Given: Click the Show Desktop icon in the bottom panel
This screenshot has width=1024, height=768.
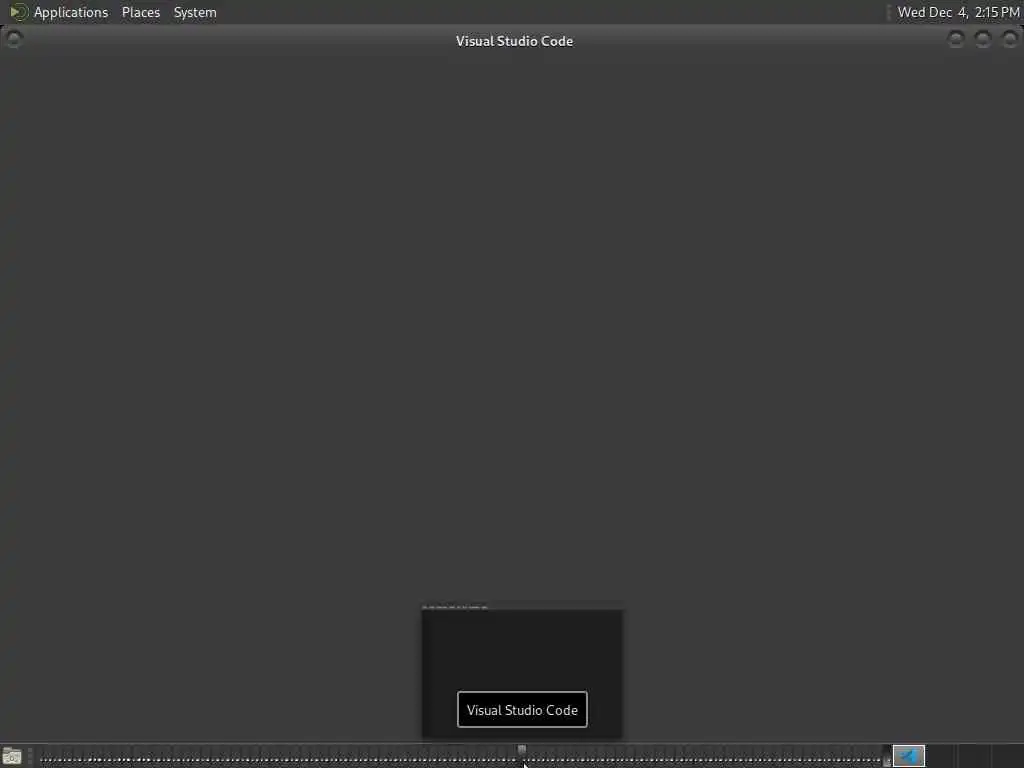Looking at the screenshot, I should pyautogui.click(x=12, y=757).
